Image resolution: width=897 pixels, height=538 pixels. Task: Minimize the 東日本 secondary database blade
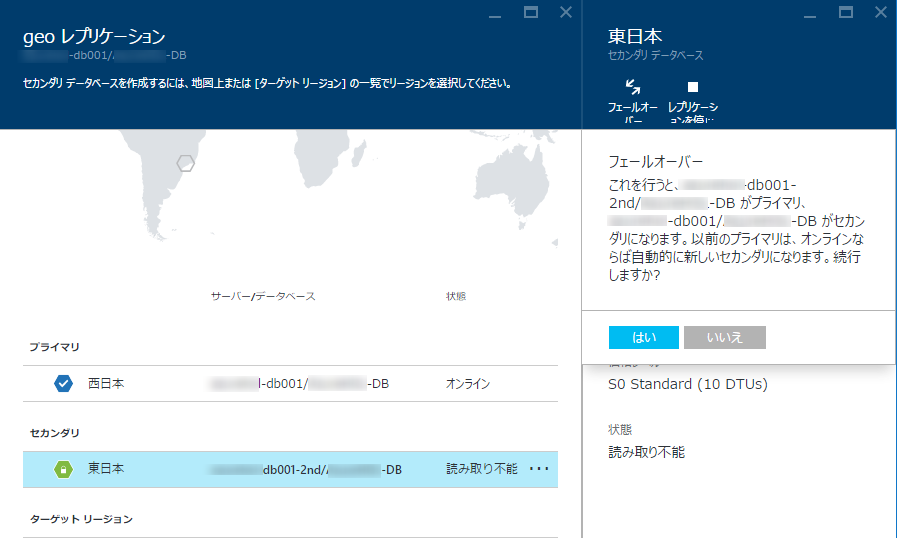[812, 14]
